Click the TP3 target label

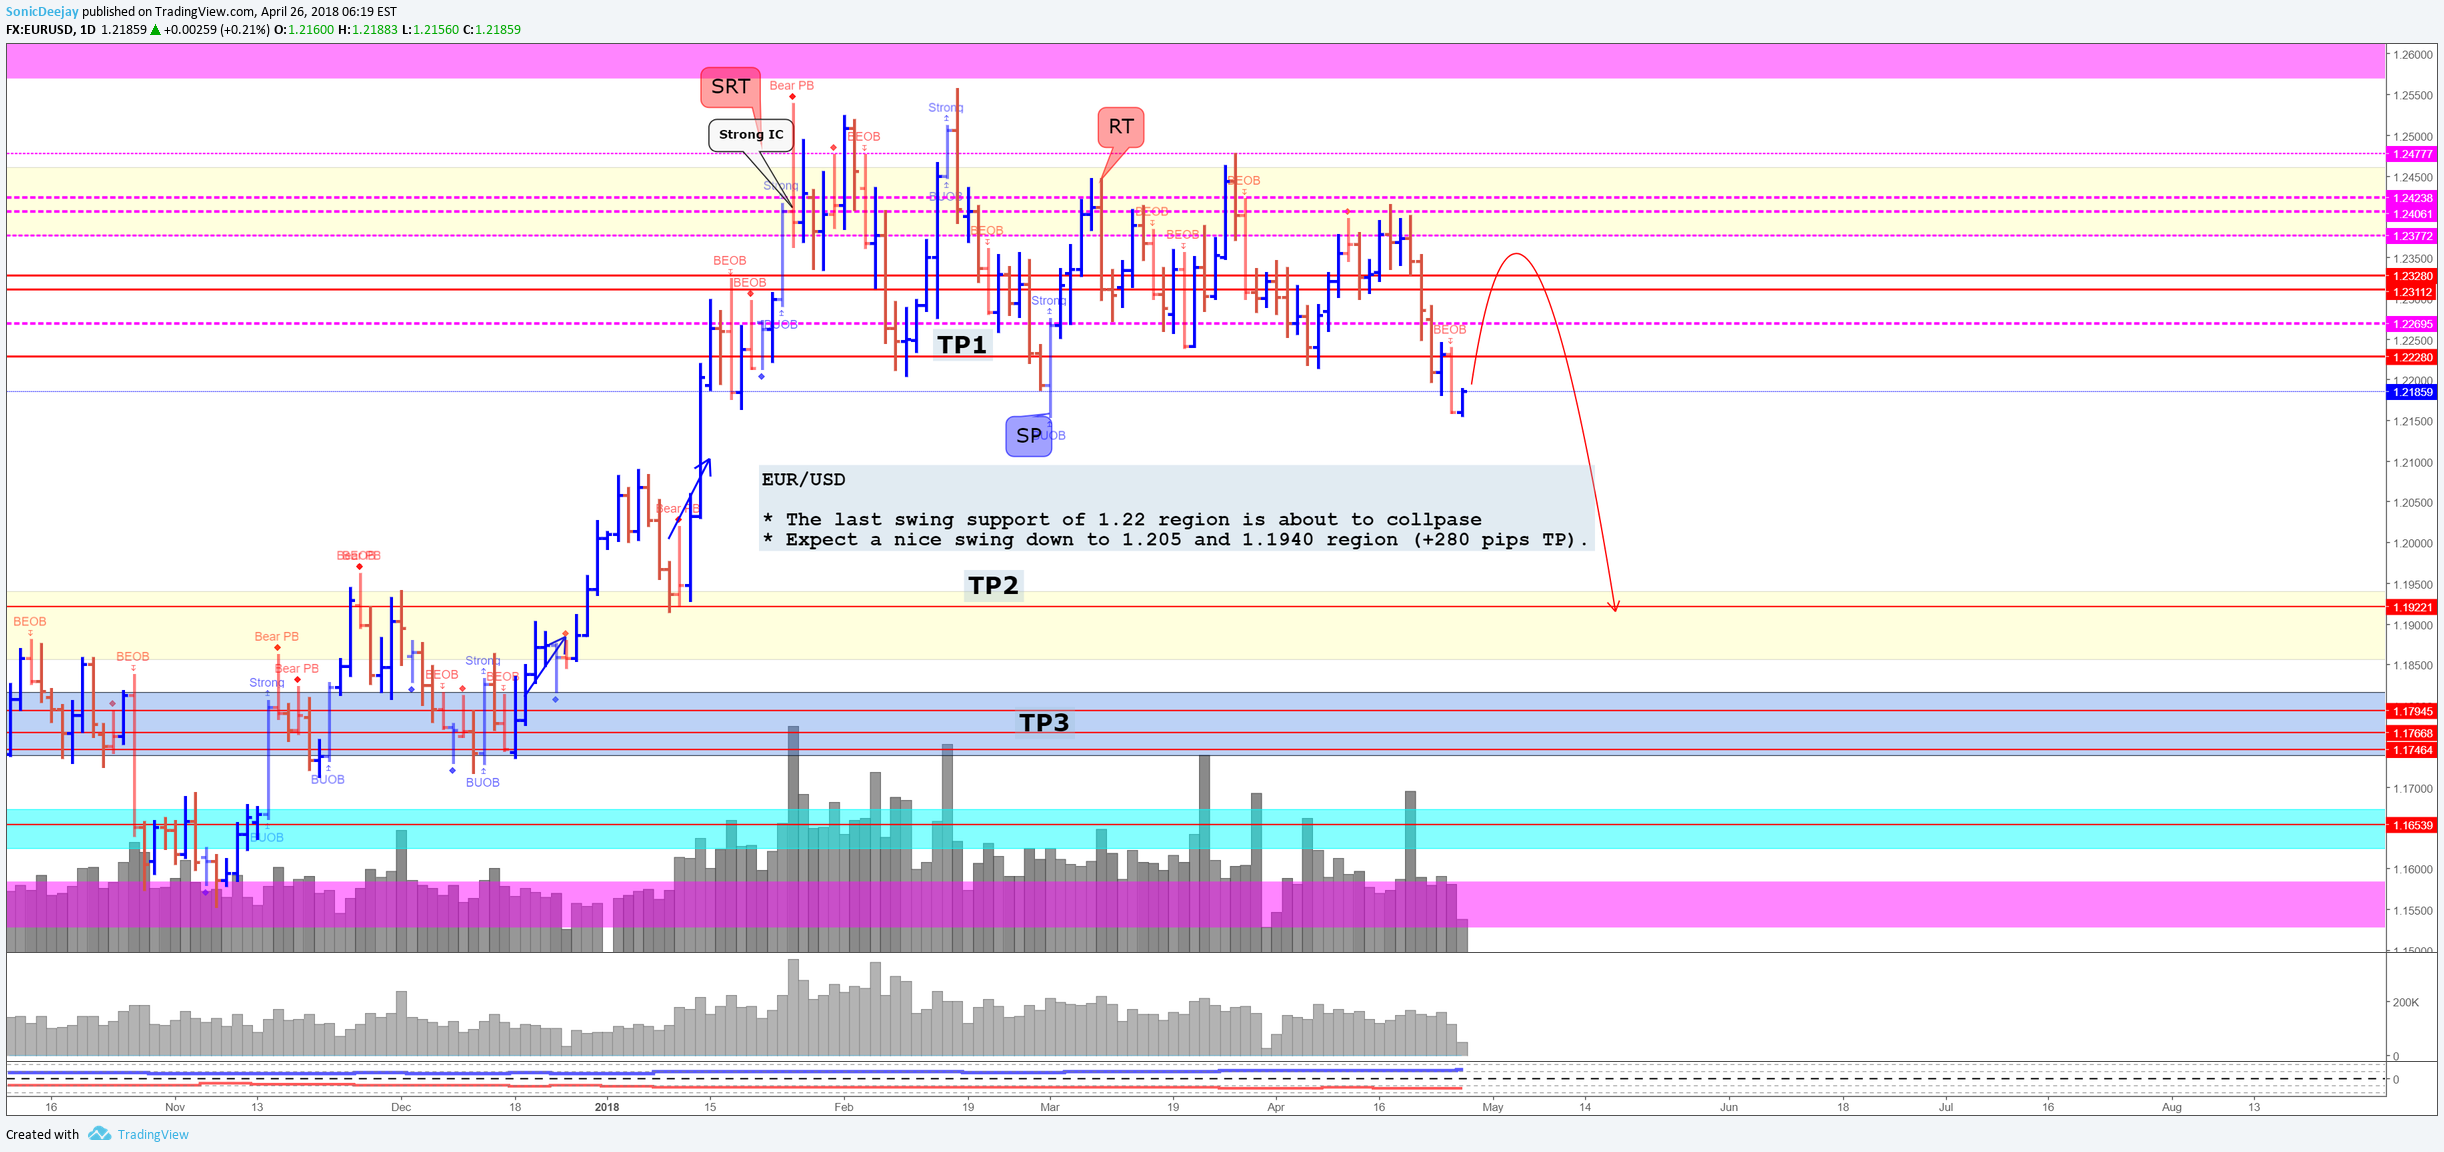(1043, 722)
